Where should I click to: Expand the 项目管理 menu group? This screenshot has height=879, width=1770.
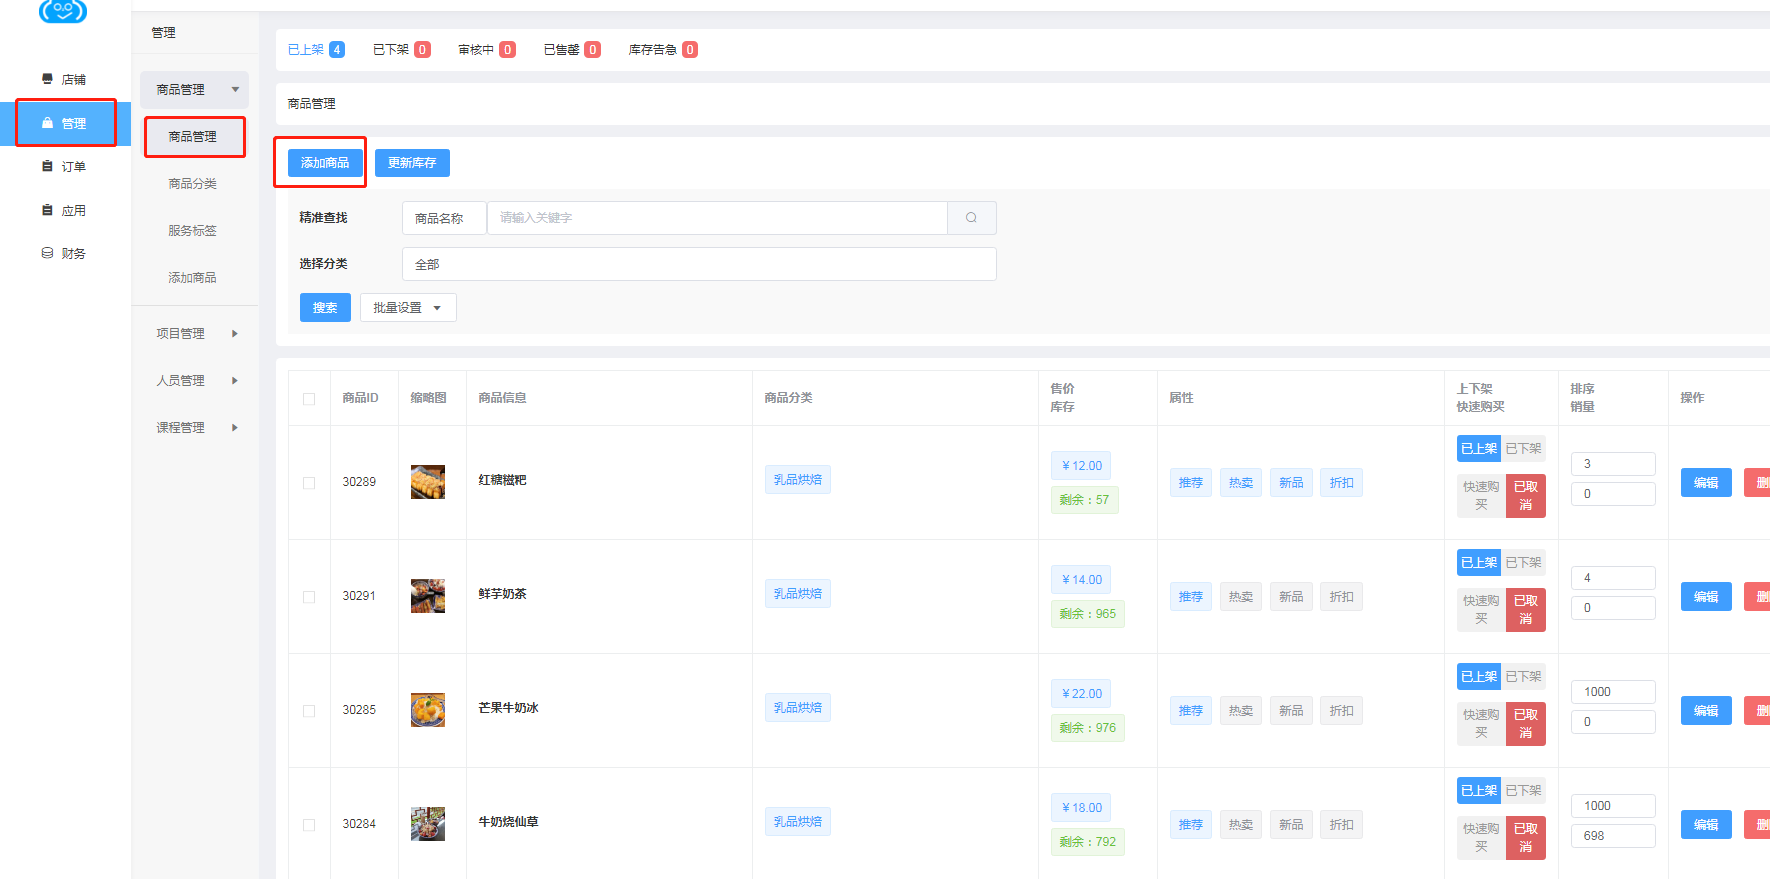194,334
